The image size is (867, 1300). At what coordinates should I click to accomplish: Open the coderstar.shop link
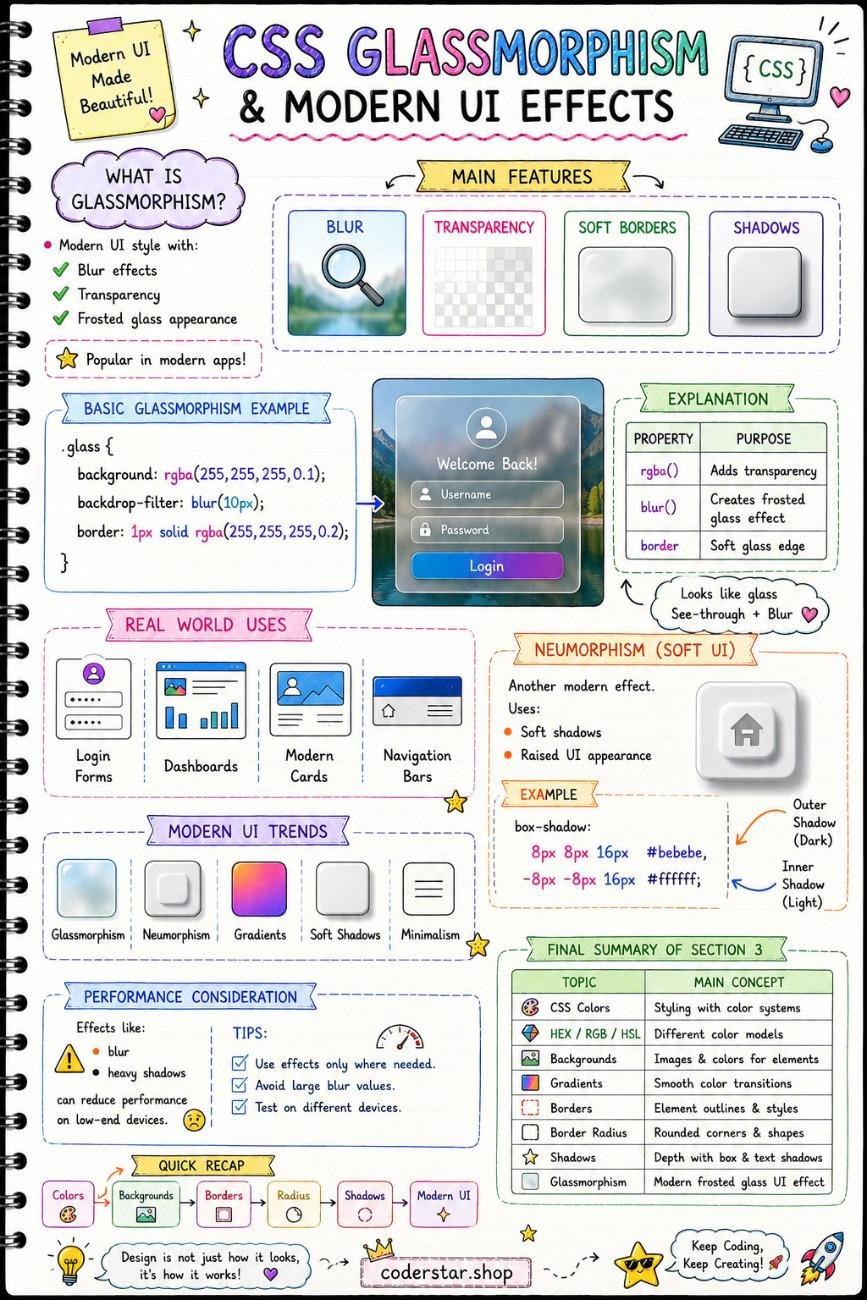446,1273
